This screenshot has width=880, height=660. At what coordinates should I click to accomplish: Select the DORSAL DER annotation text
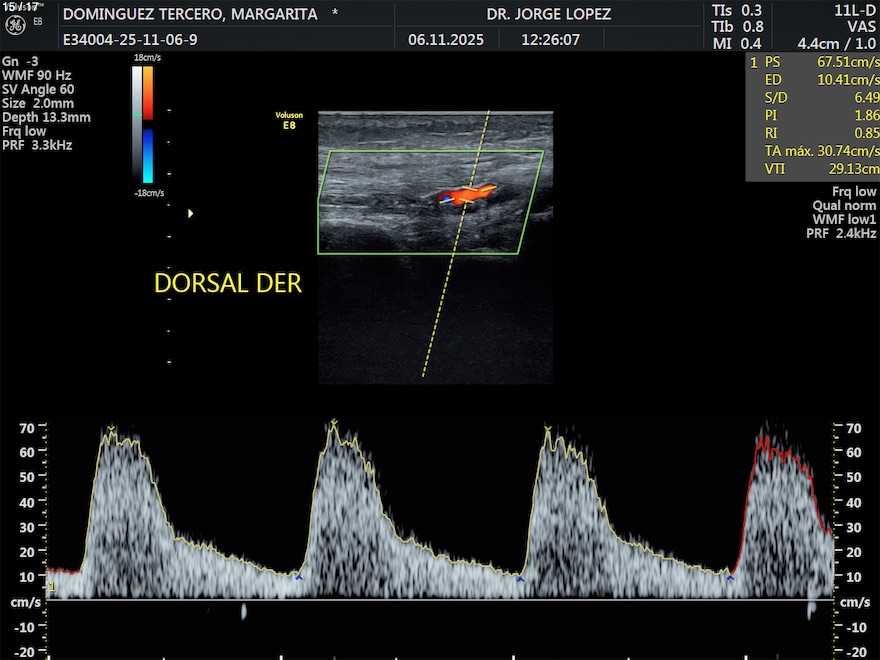[x=228, y=283]
